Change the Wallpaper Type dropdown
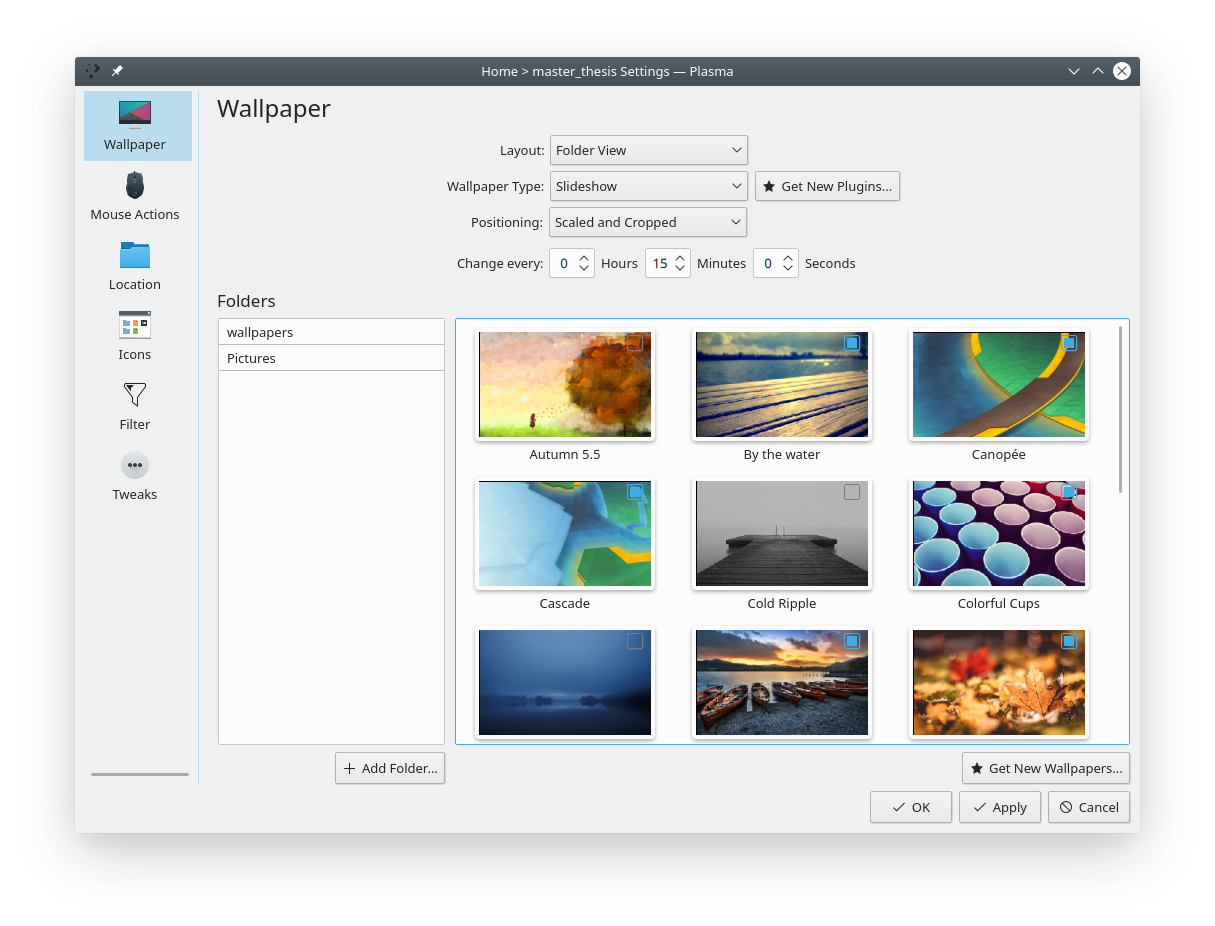Screen dimensions: 1215x926 648,186
